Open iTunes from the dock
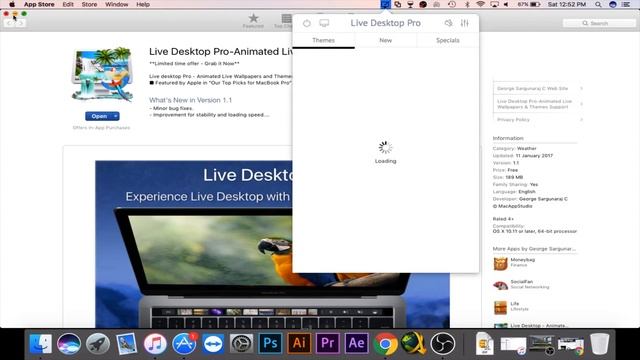The image size is (640, 360). (155, 343)
